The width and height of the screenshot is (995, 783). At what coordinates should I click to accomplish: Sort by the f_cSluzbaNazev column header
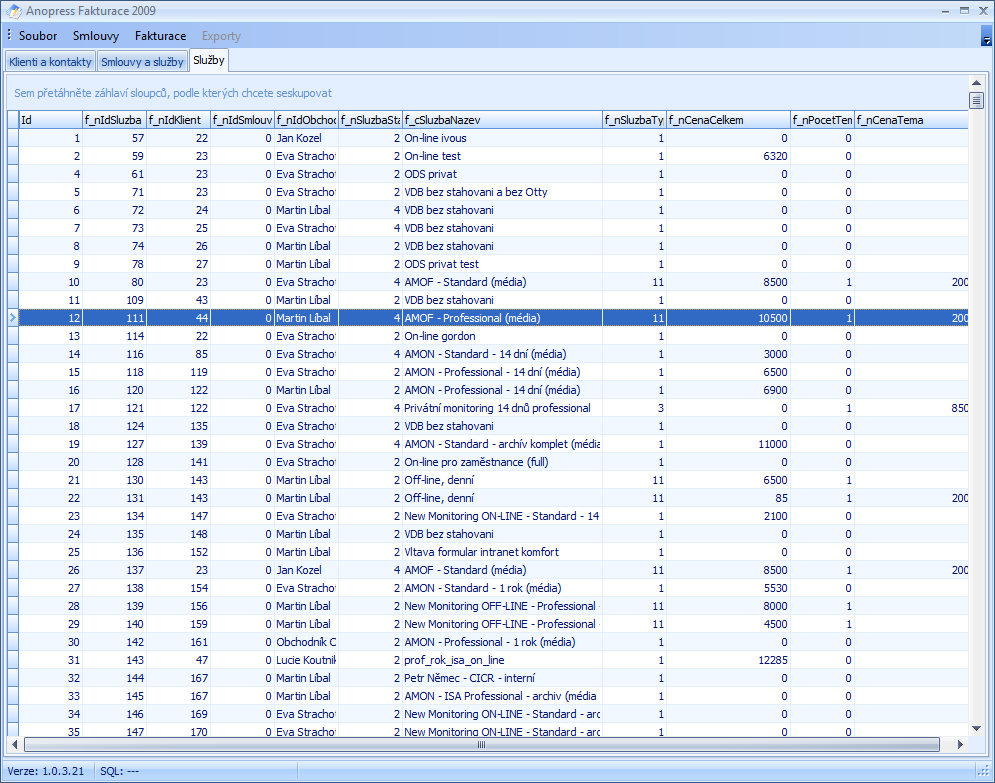(500, 120)
